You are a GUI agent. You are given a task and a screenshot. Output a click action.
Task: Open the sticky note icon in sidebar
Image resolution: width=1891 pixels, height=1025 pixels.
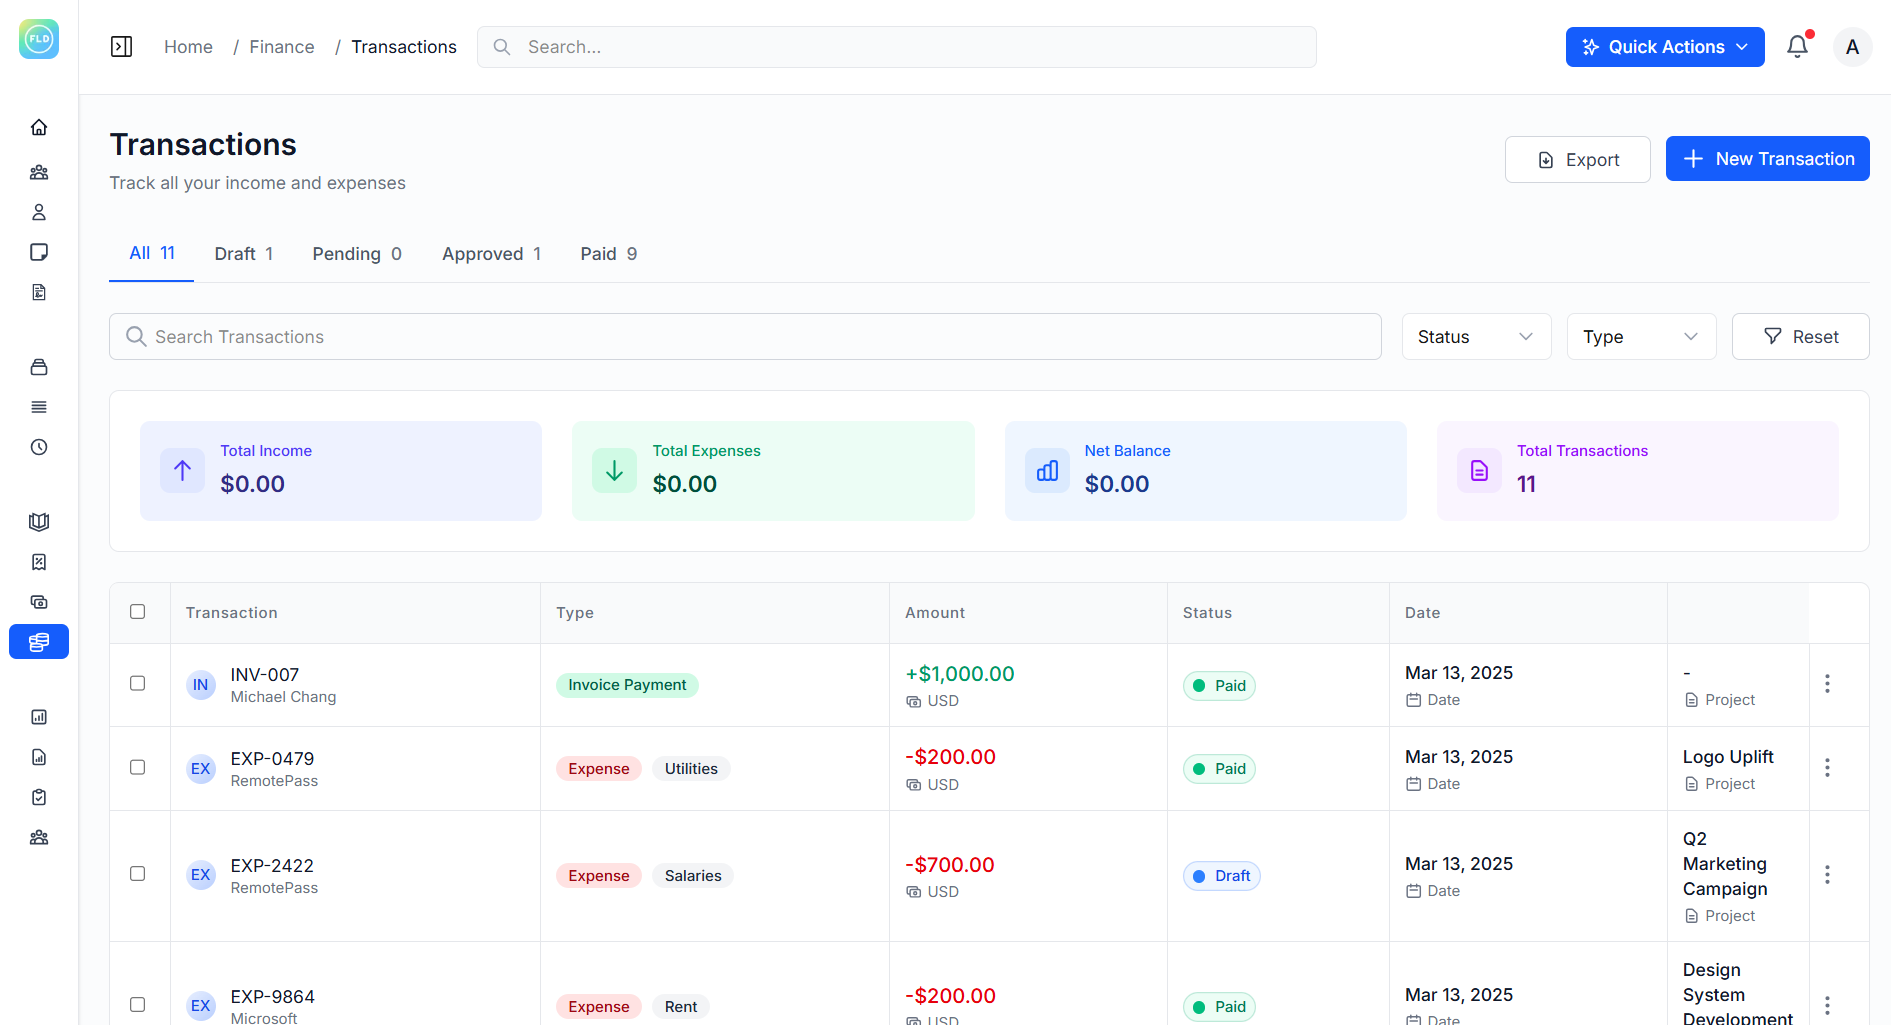click(x=39, y=252)
